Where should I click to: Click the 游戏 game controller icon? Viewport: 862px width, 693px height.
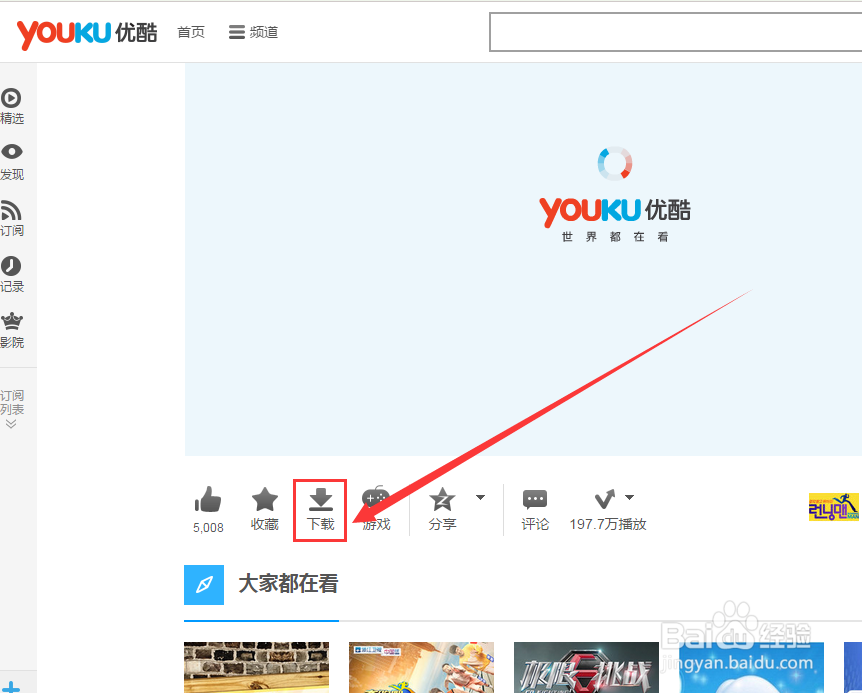[377, 497]
